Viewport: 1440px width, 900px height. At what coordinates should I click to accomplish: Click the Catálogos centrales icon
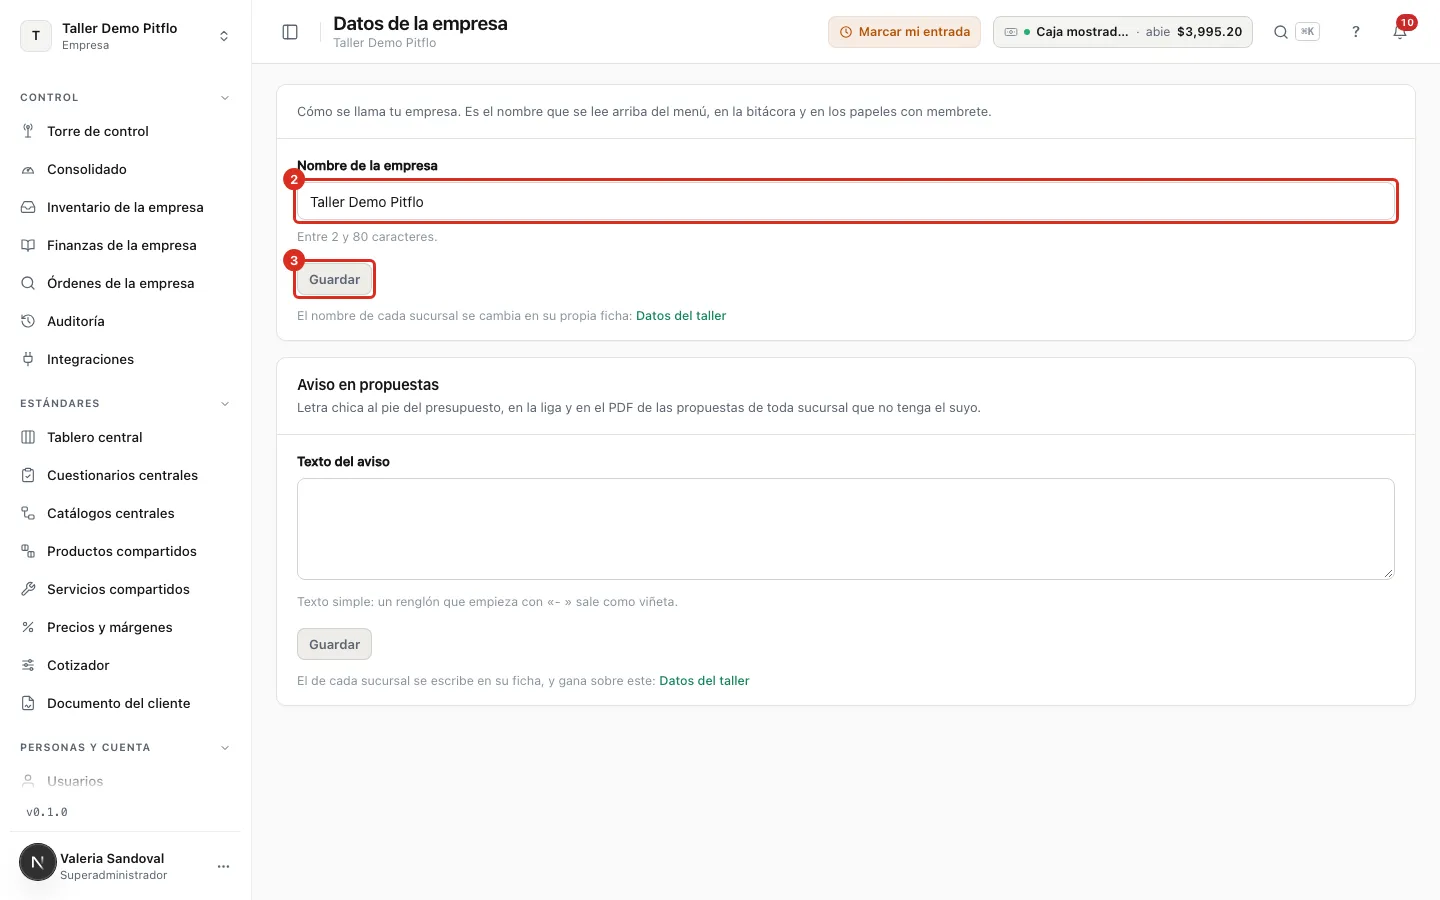(x=28, y=513)
